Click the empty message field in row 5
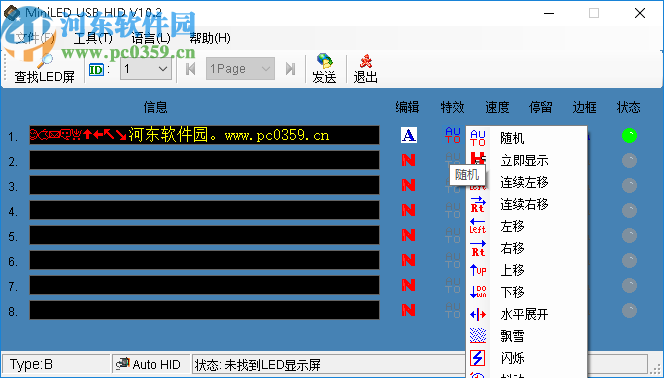The width and height of the screenshot is (664, 378). (204, 235)
